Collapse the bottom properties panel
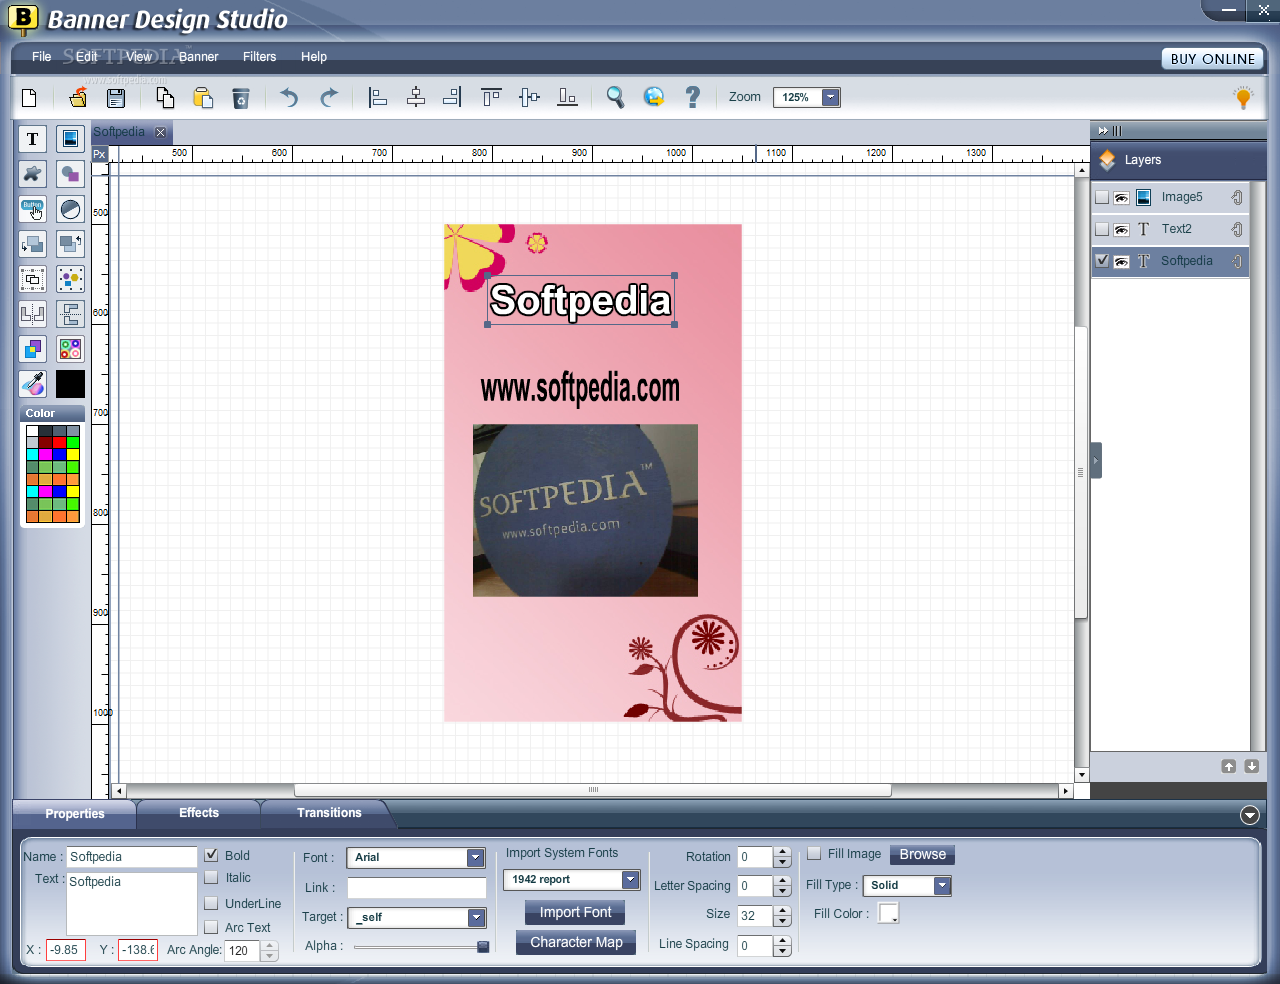This screenshot has height=984, width=1280. (x=1250, y=815)
